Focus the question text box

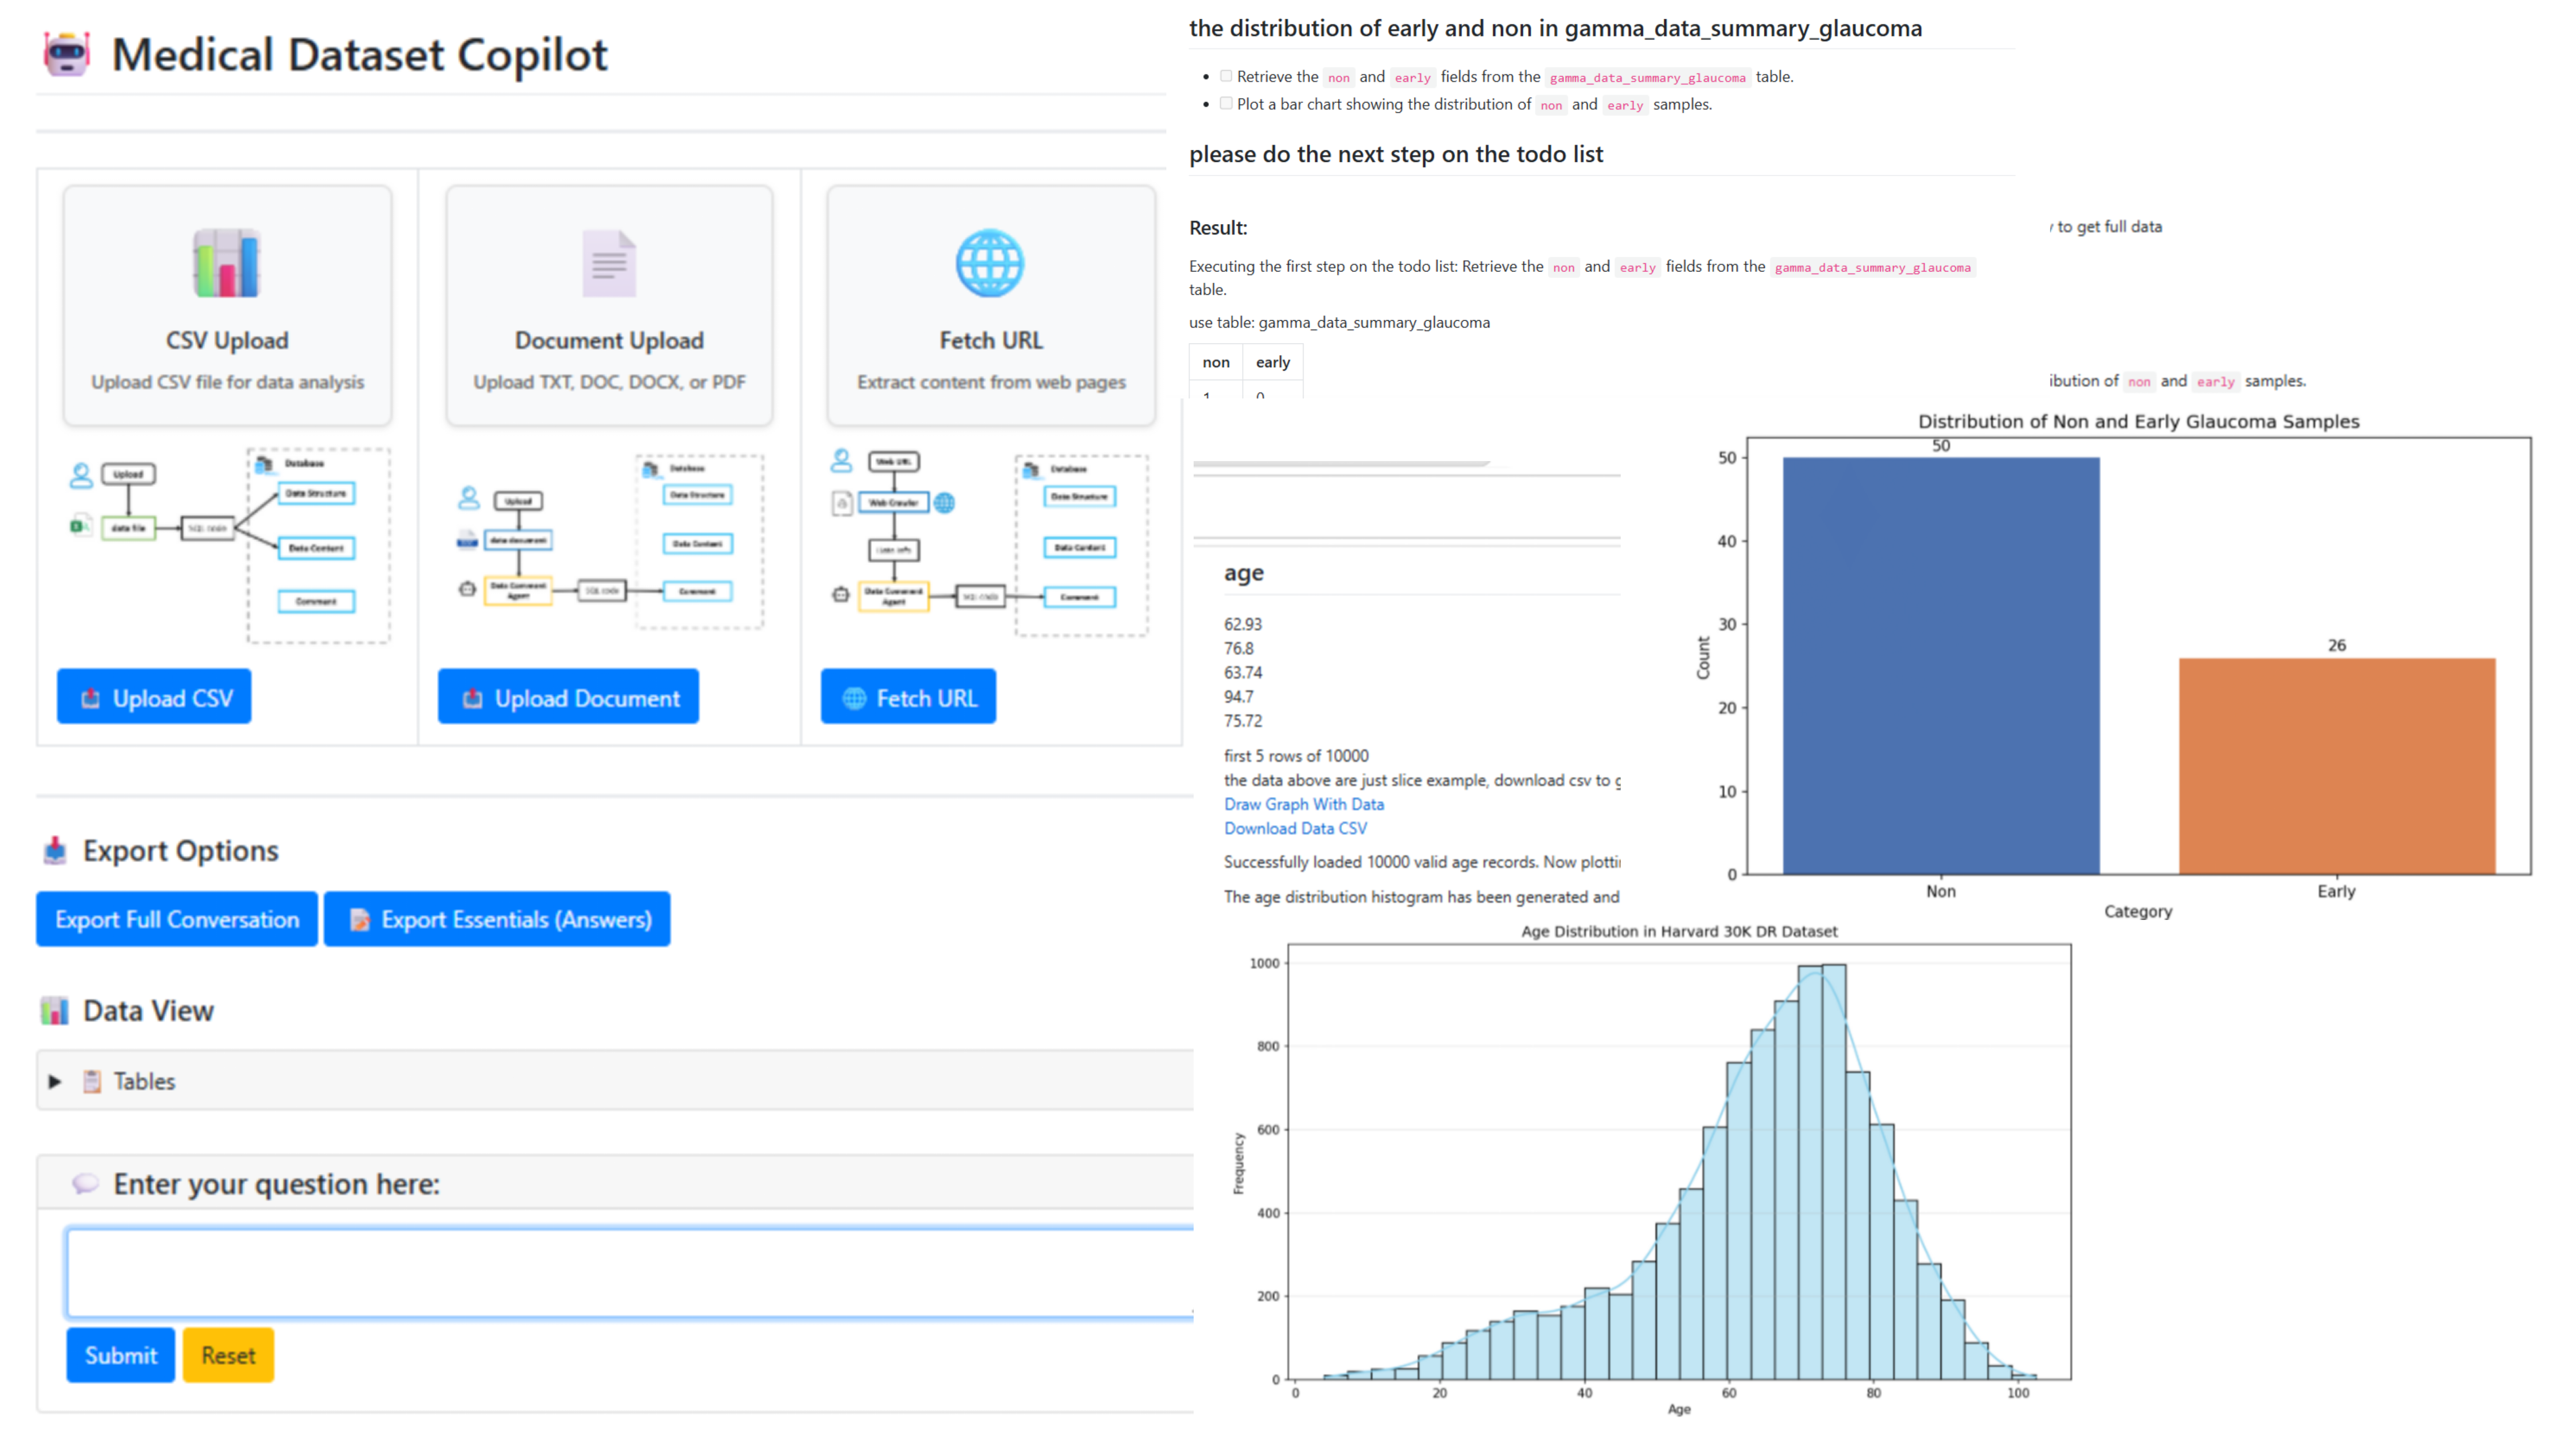(630, 1272)
